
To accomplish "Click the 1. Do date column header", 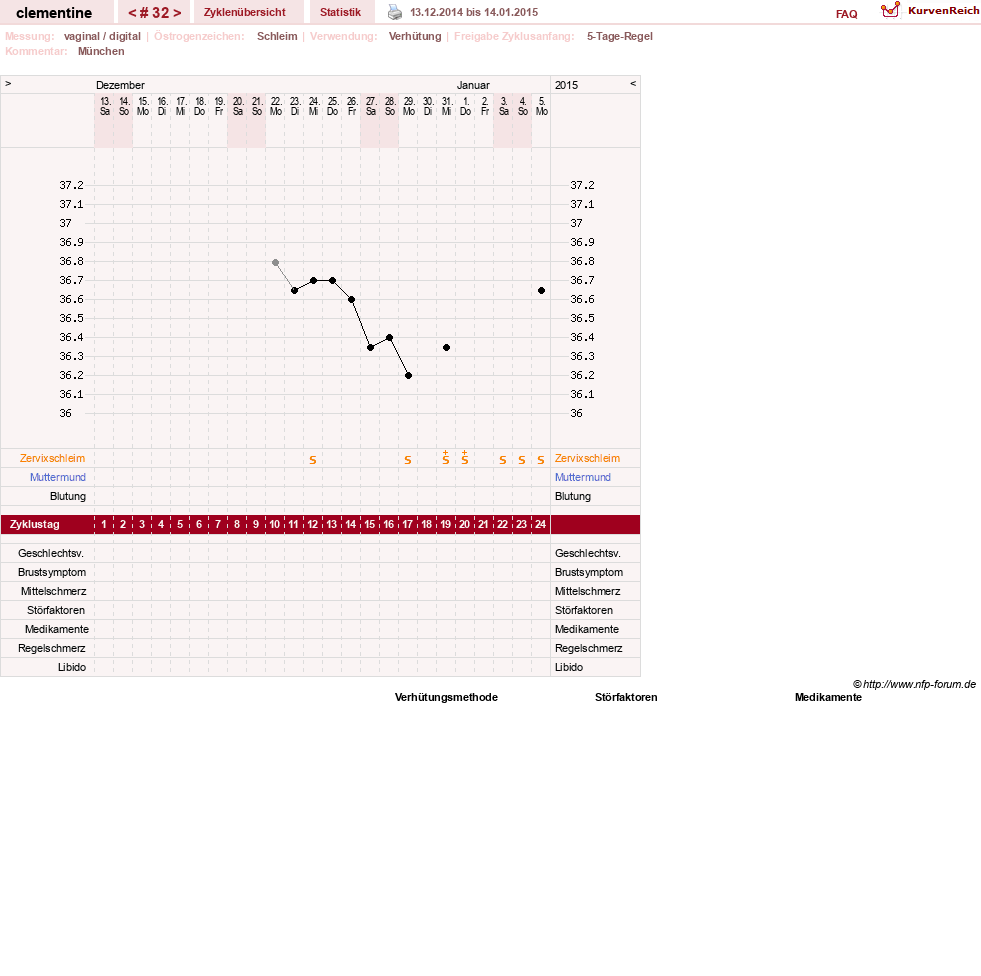I will click(465, 106).
